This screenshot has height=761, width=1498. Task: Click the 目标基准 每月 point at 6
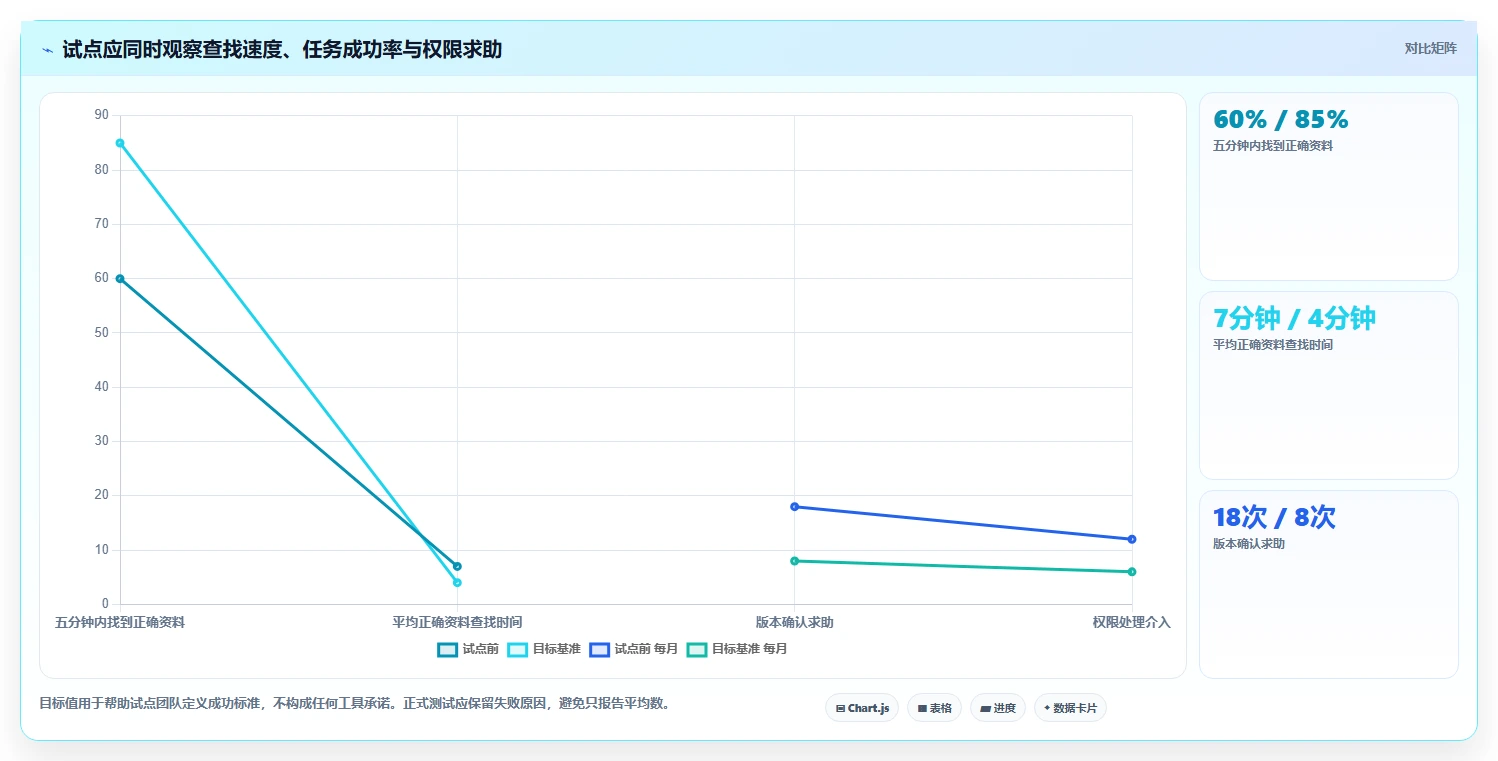(x=1132, y=572)
